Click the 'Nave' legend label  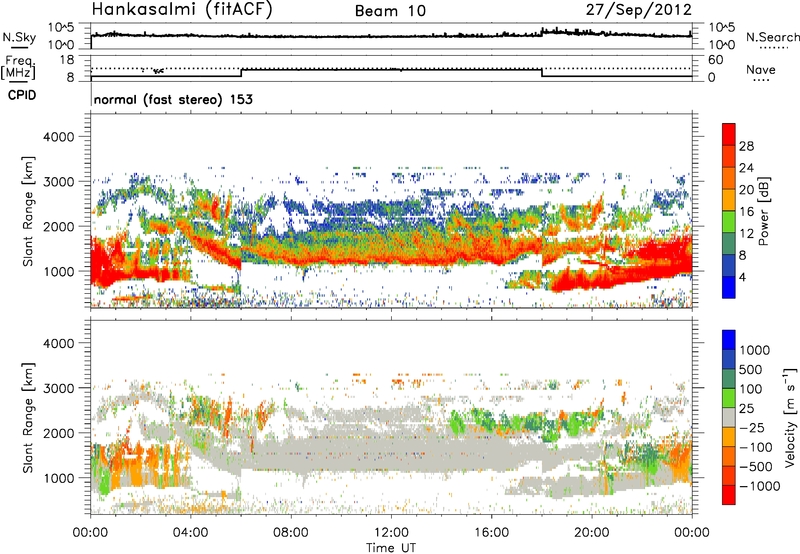point(761,69)
